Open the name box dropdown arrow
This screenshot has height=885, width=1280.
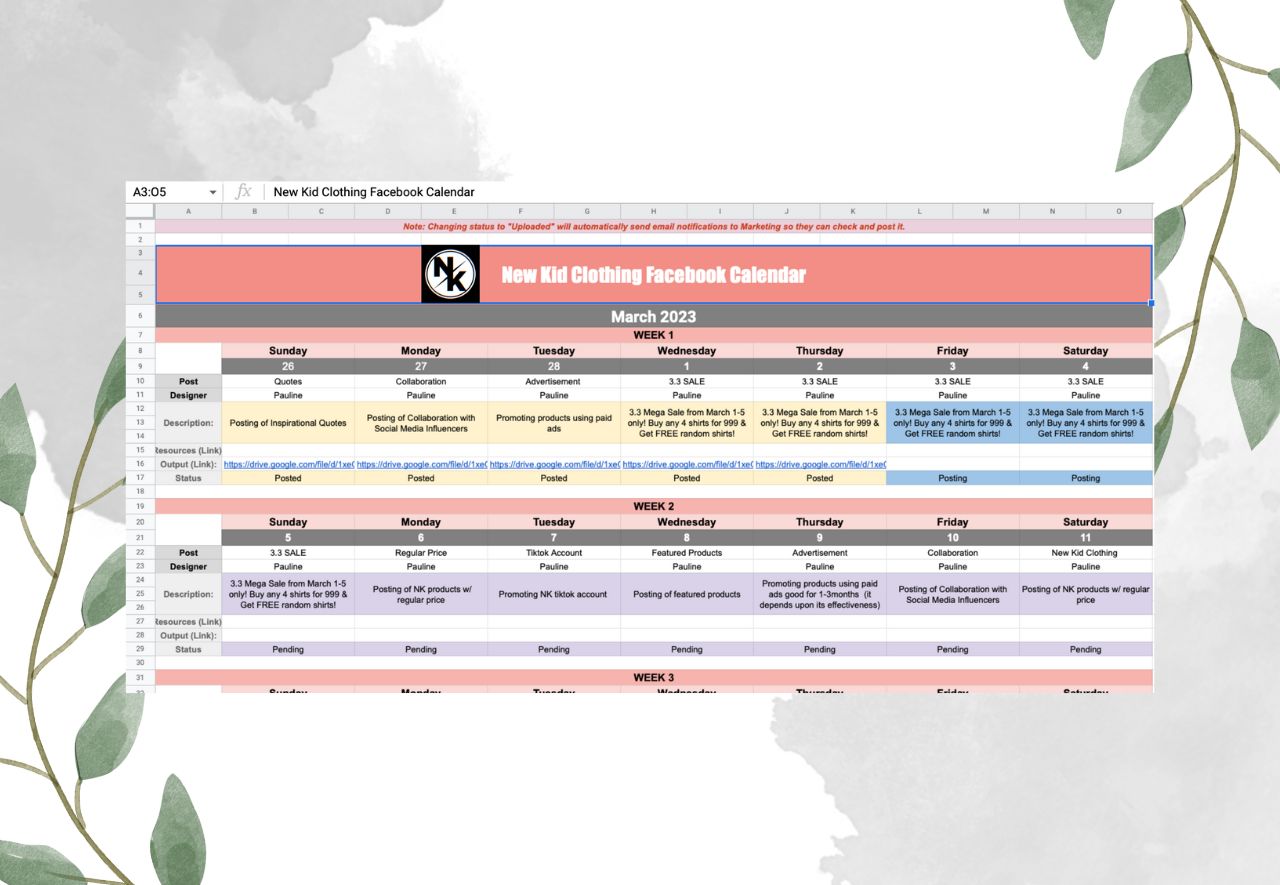[x=213, y=192]
